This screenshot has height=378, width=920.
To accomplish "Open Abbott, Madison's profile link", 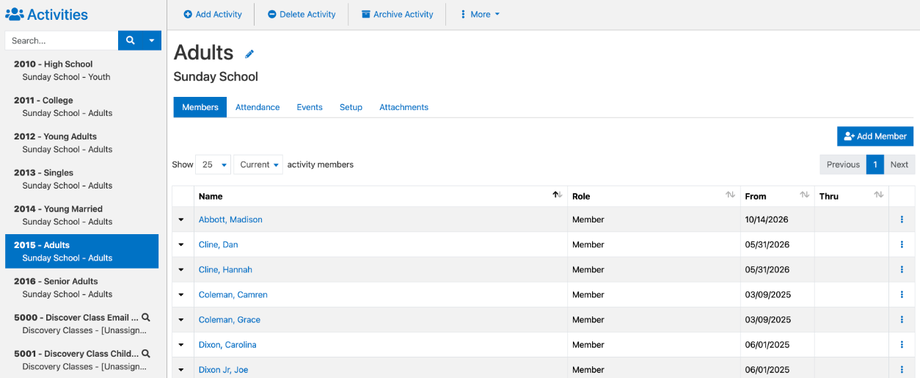I will click(230, 220).
